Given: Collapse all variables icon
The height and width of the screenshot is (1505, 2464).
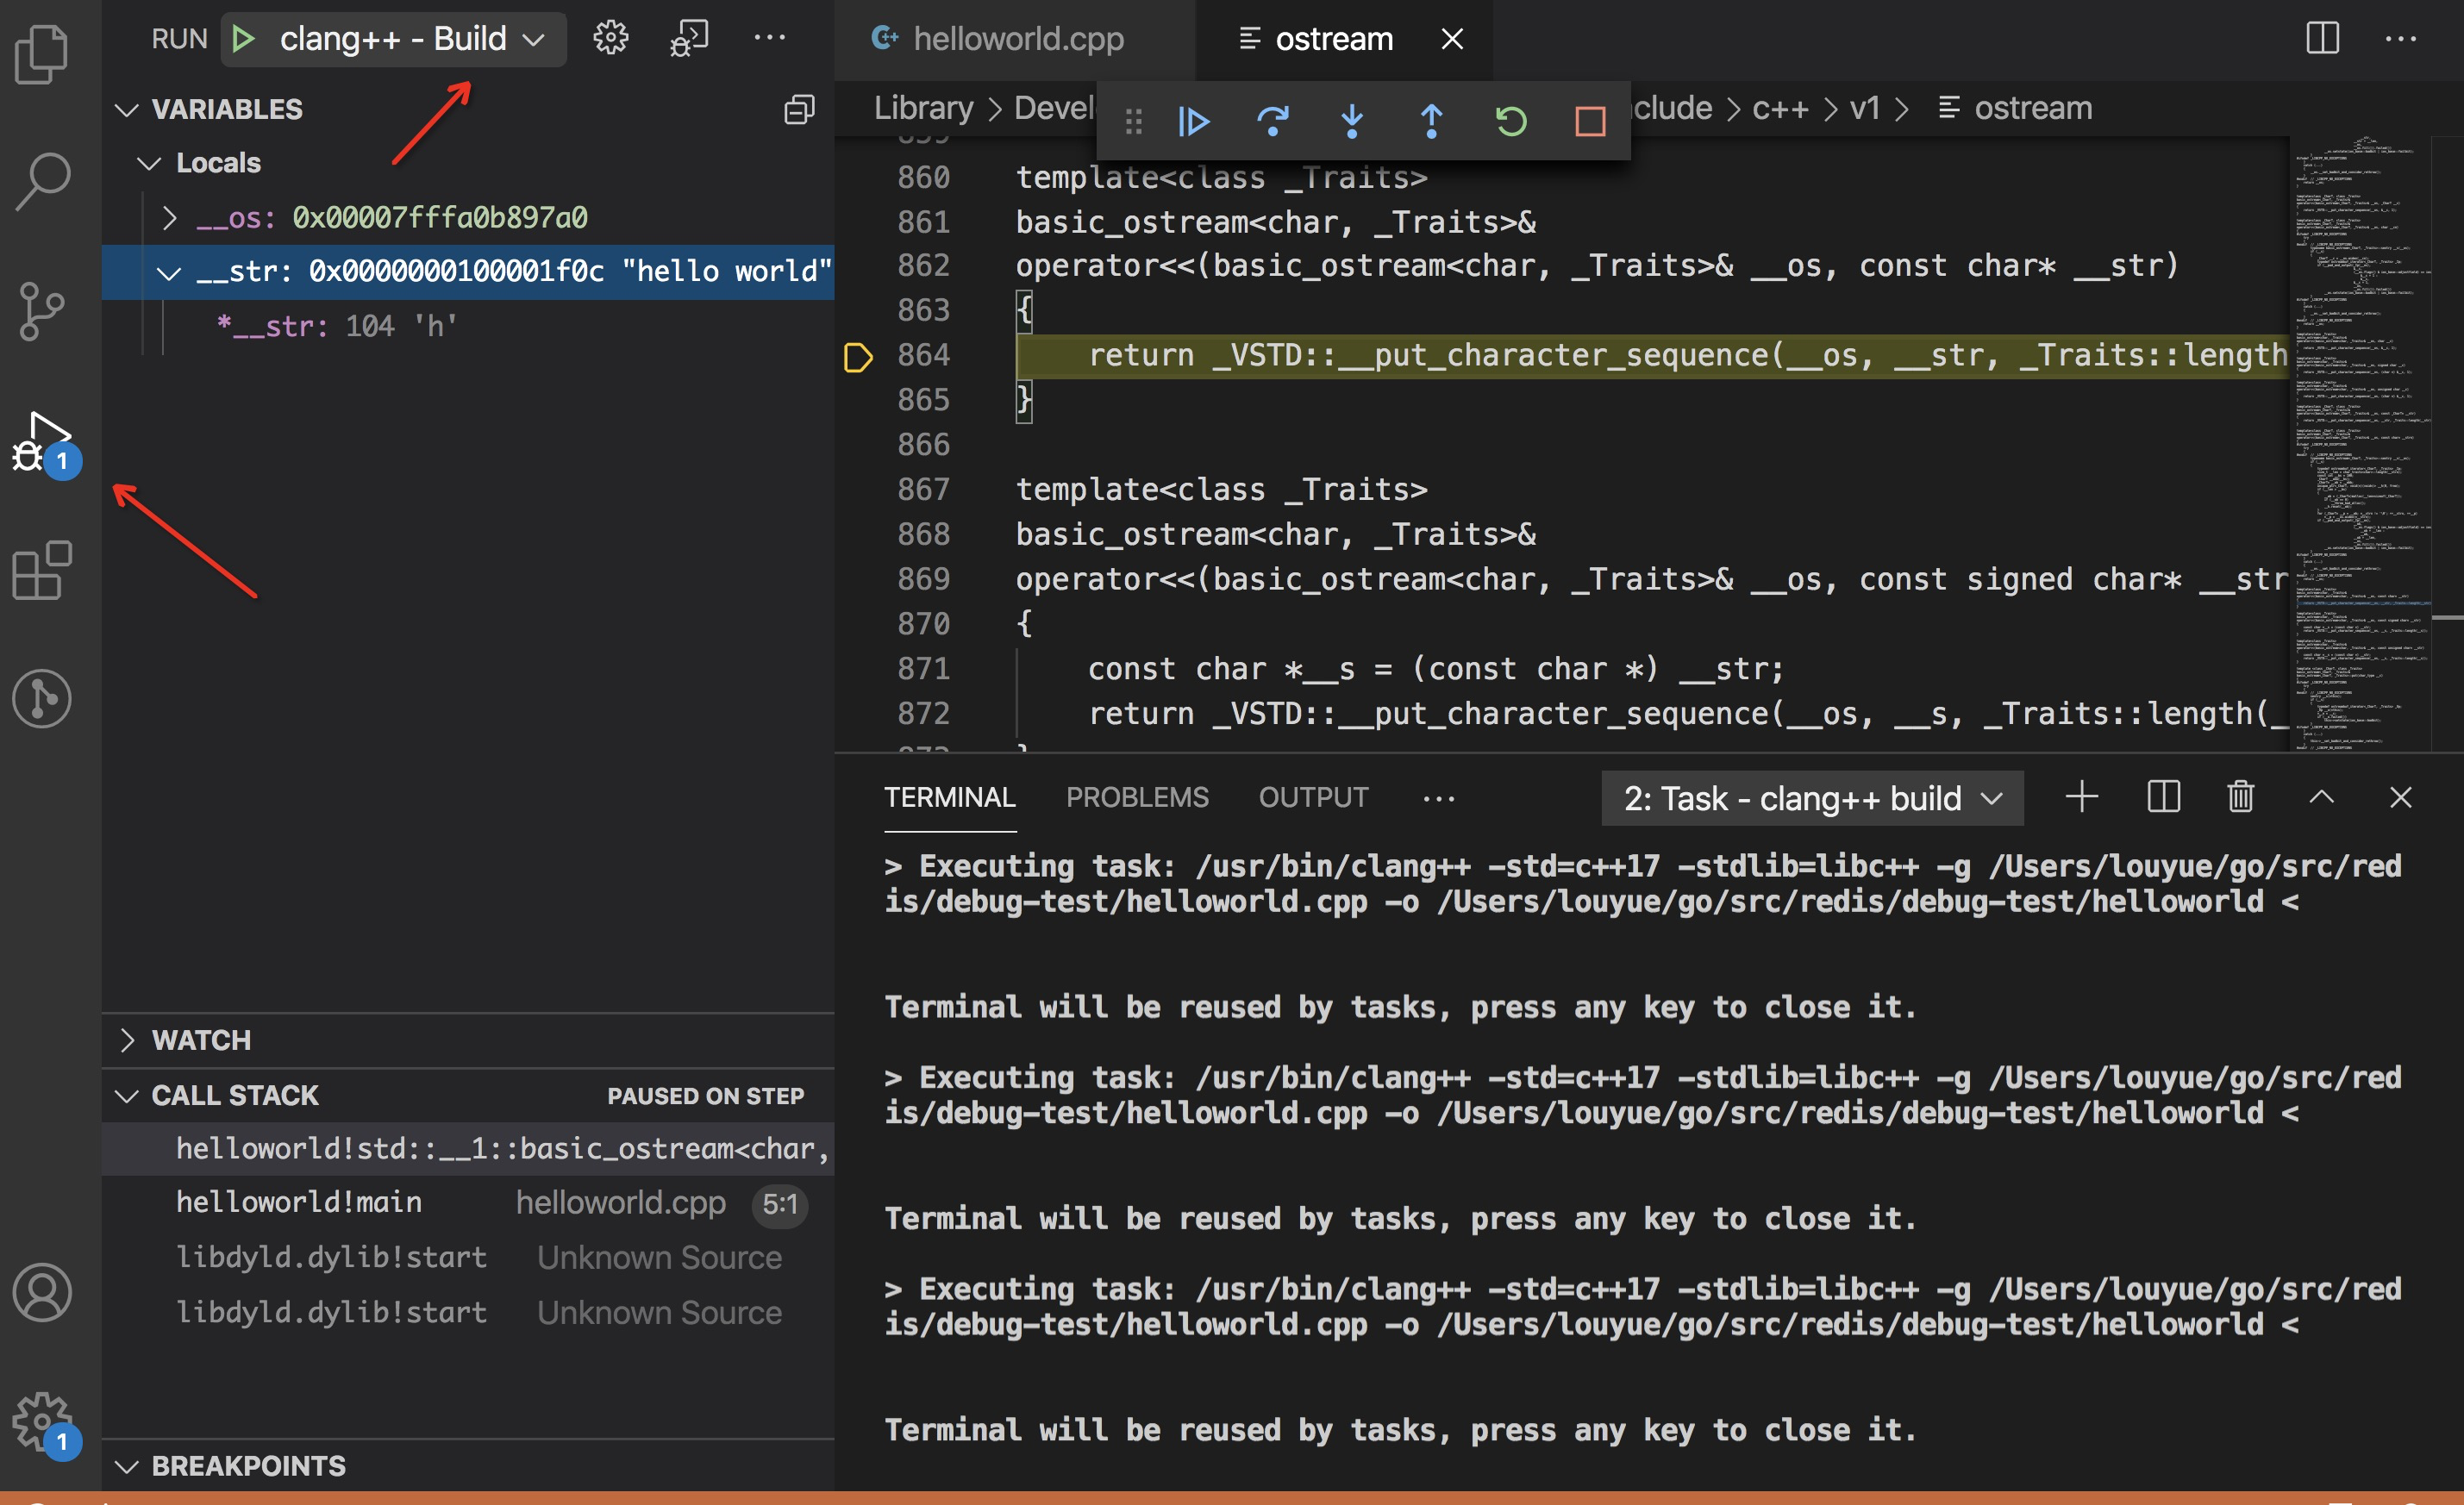Looking at the screenshot, I should [799, 109].
